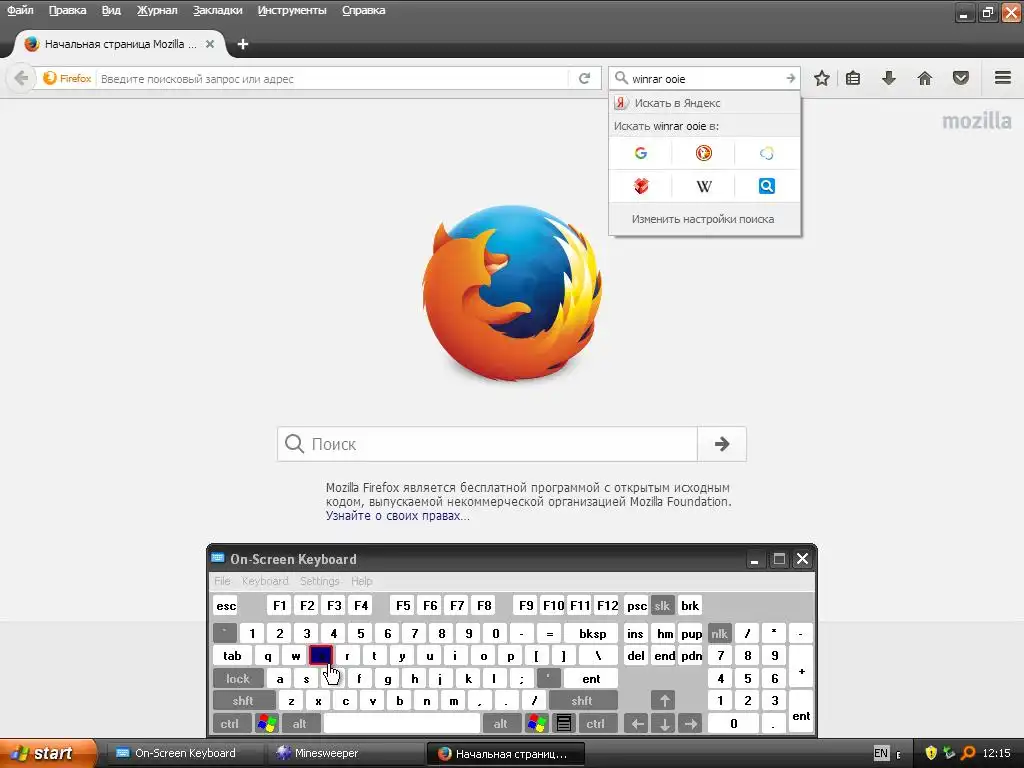
Task: Open the Вид menu
Action: 111,10
